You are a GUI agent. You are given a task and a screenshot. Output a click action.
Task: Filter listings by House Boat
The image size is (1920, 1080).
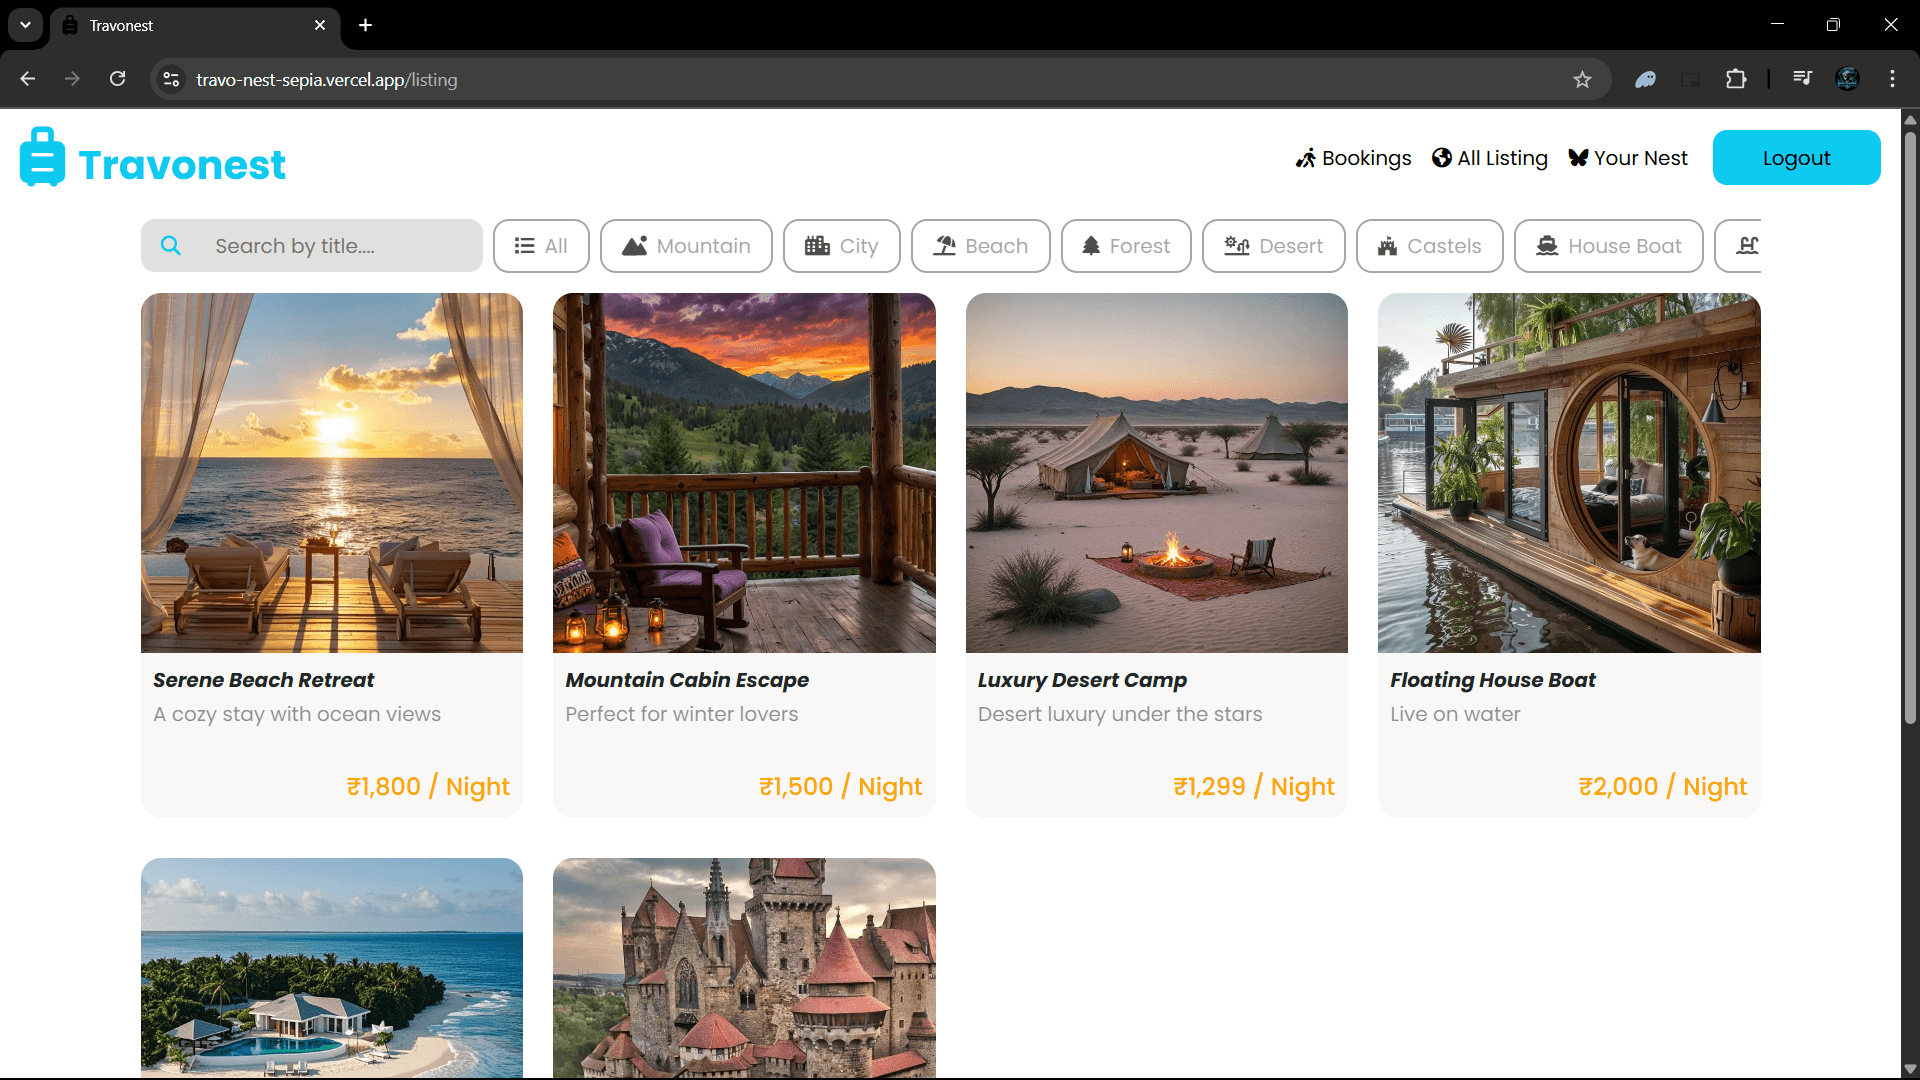(1609, 246)
